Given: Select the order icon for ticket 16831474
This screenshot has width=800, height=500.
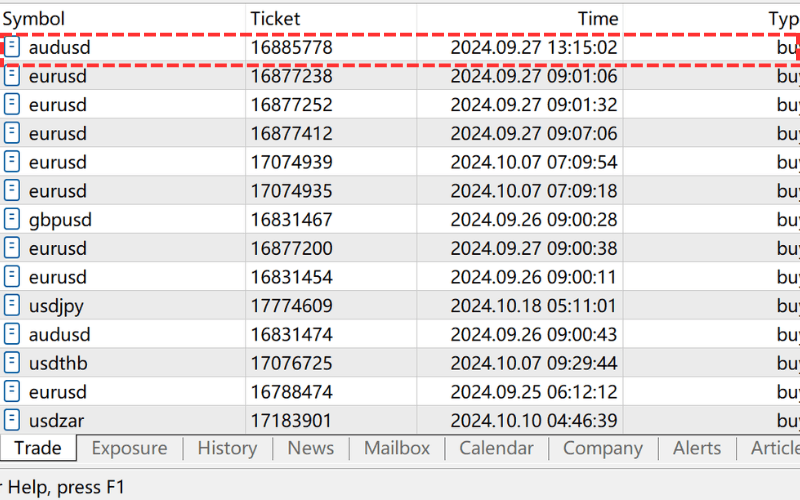Looking at the screenshot, I should coord(13,334).
